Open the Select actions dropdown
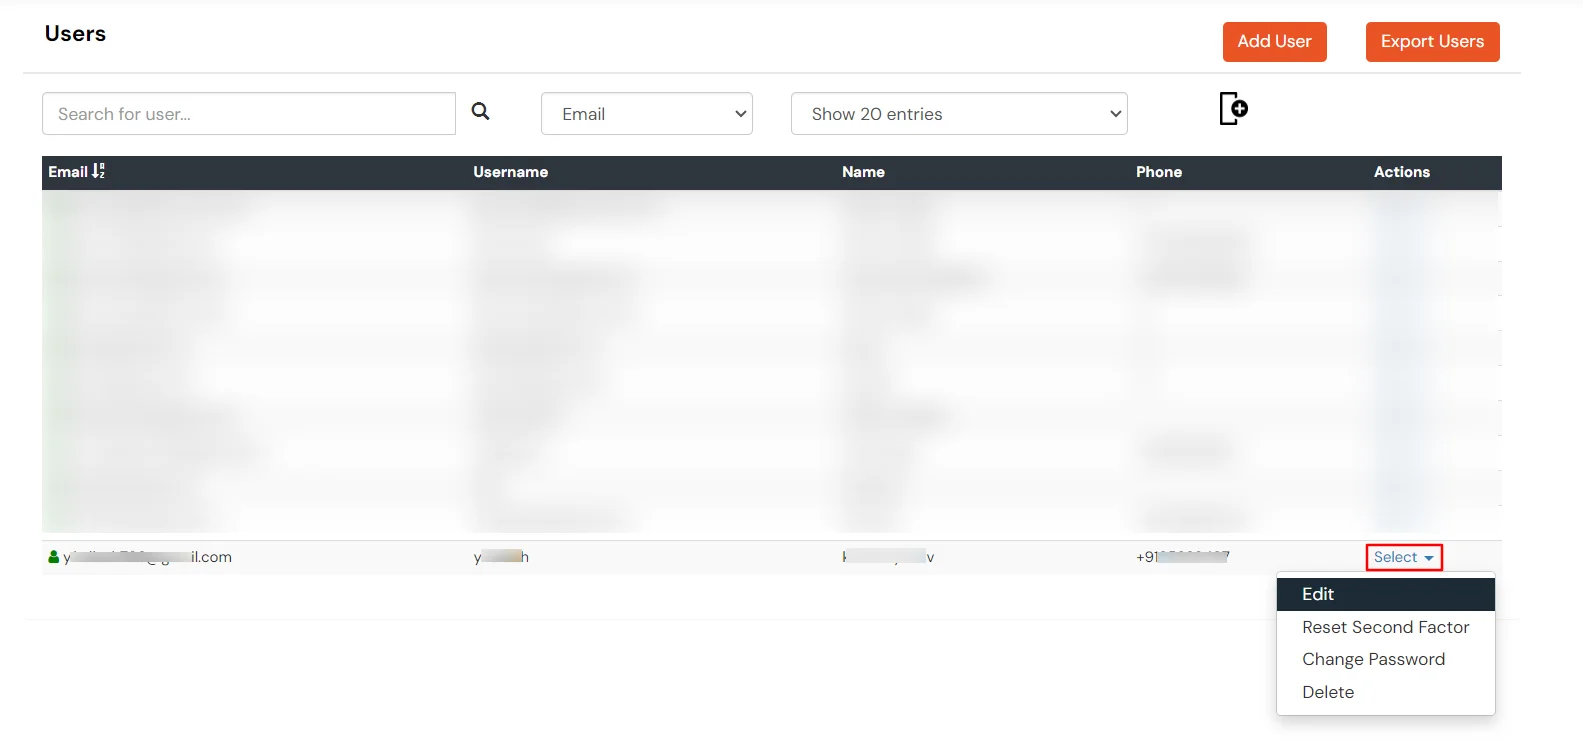The height and width of the screenshot is (745, 1583). click(1404, 557)
